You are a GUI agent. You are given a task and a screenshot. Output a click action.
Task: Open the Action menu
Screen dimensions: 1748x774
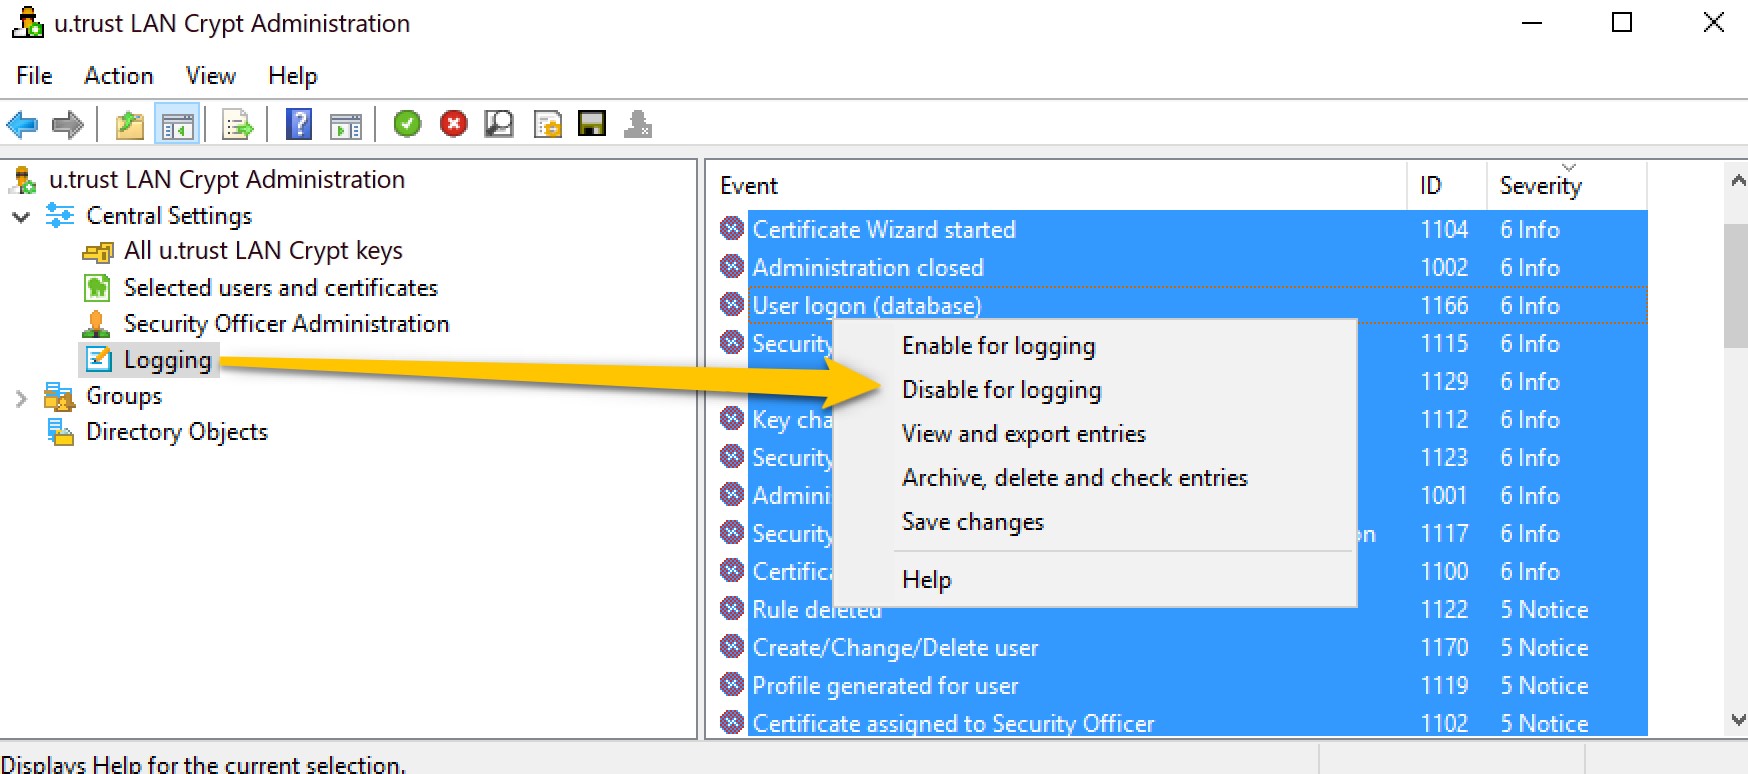[119, 76]
